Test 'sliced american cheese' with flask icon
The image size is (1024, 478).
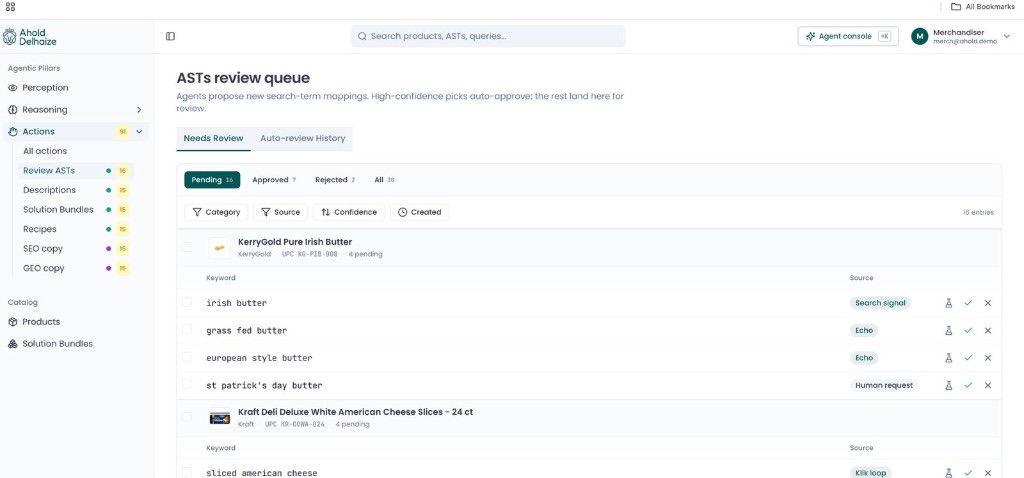pos(949,473)
